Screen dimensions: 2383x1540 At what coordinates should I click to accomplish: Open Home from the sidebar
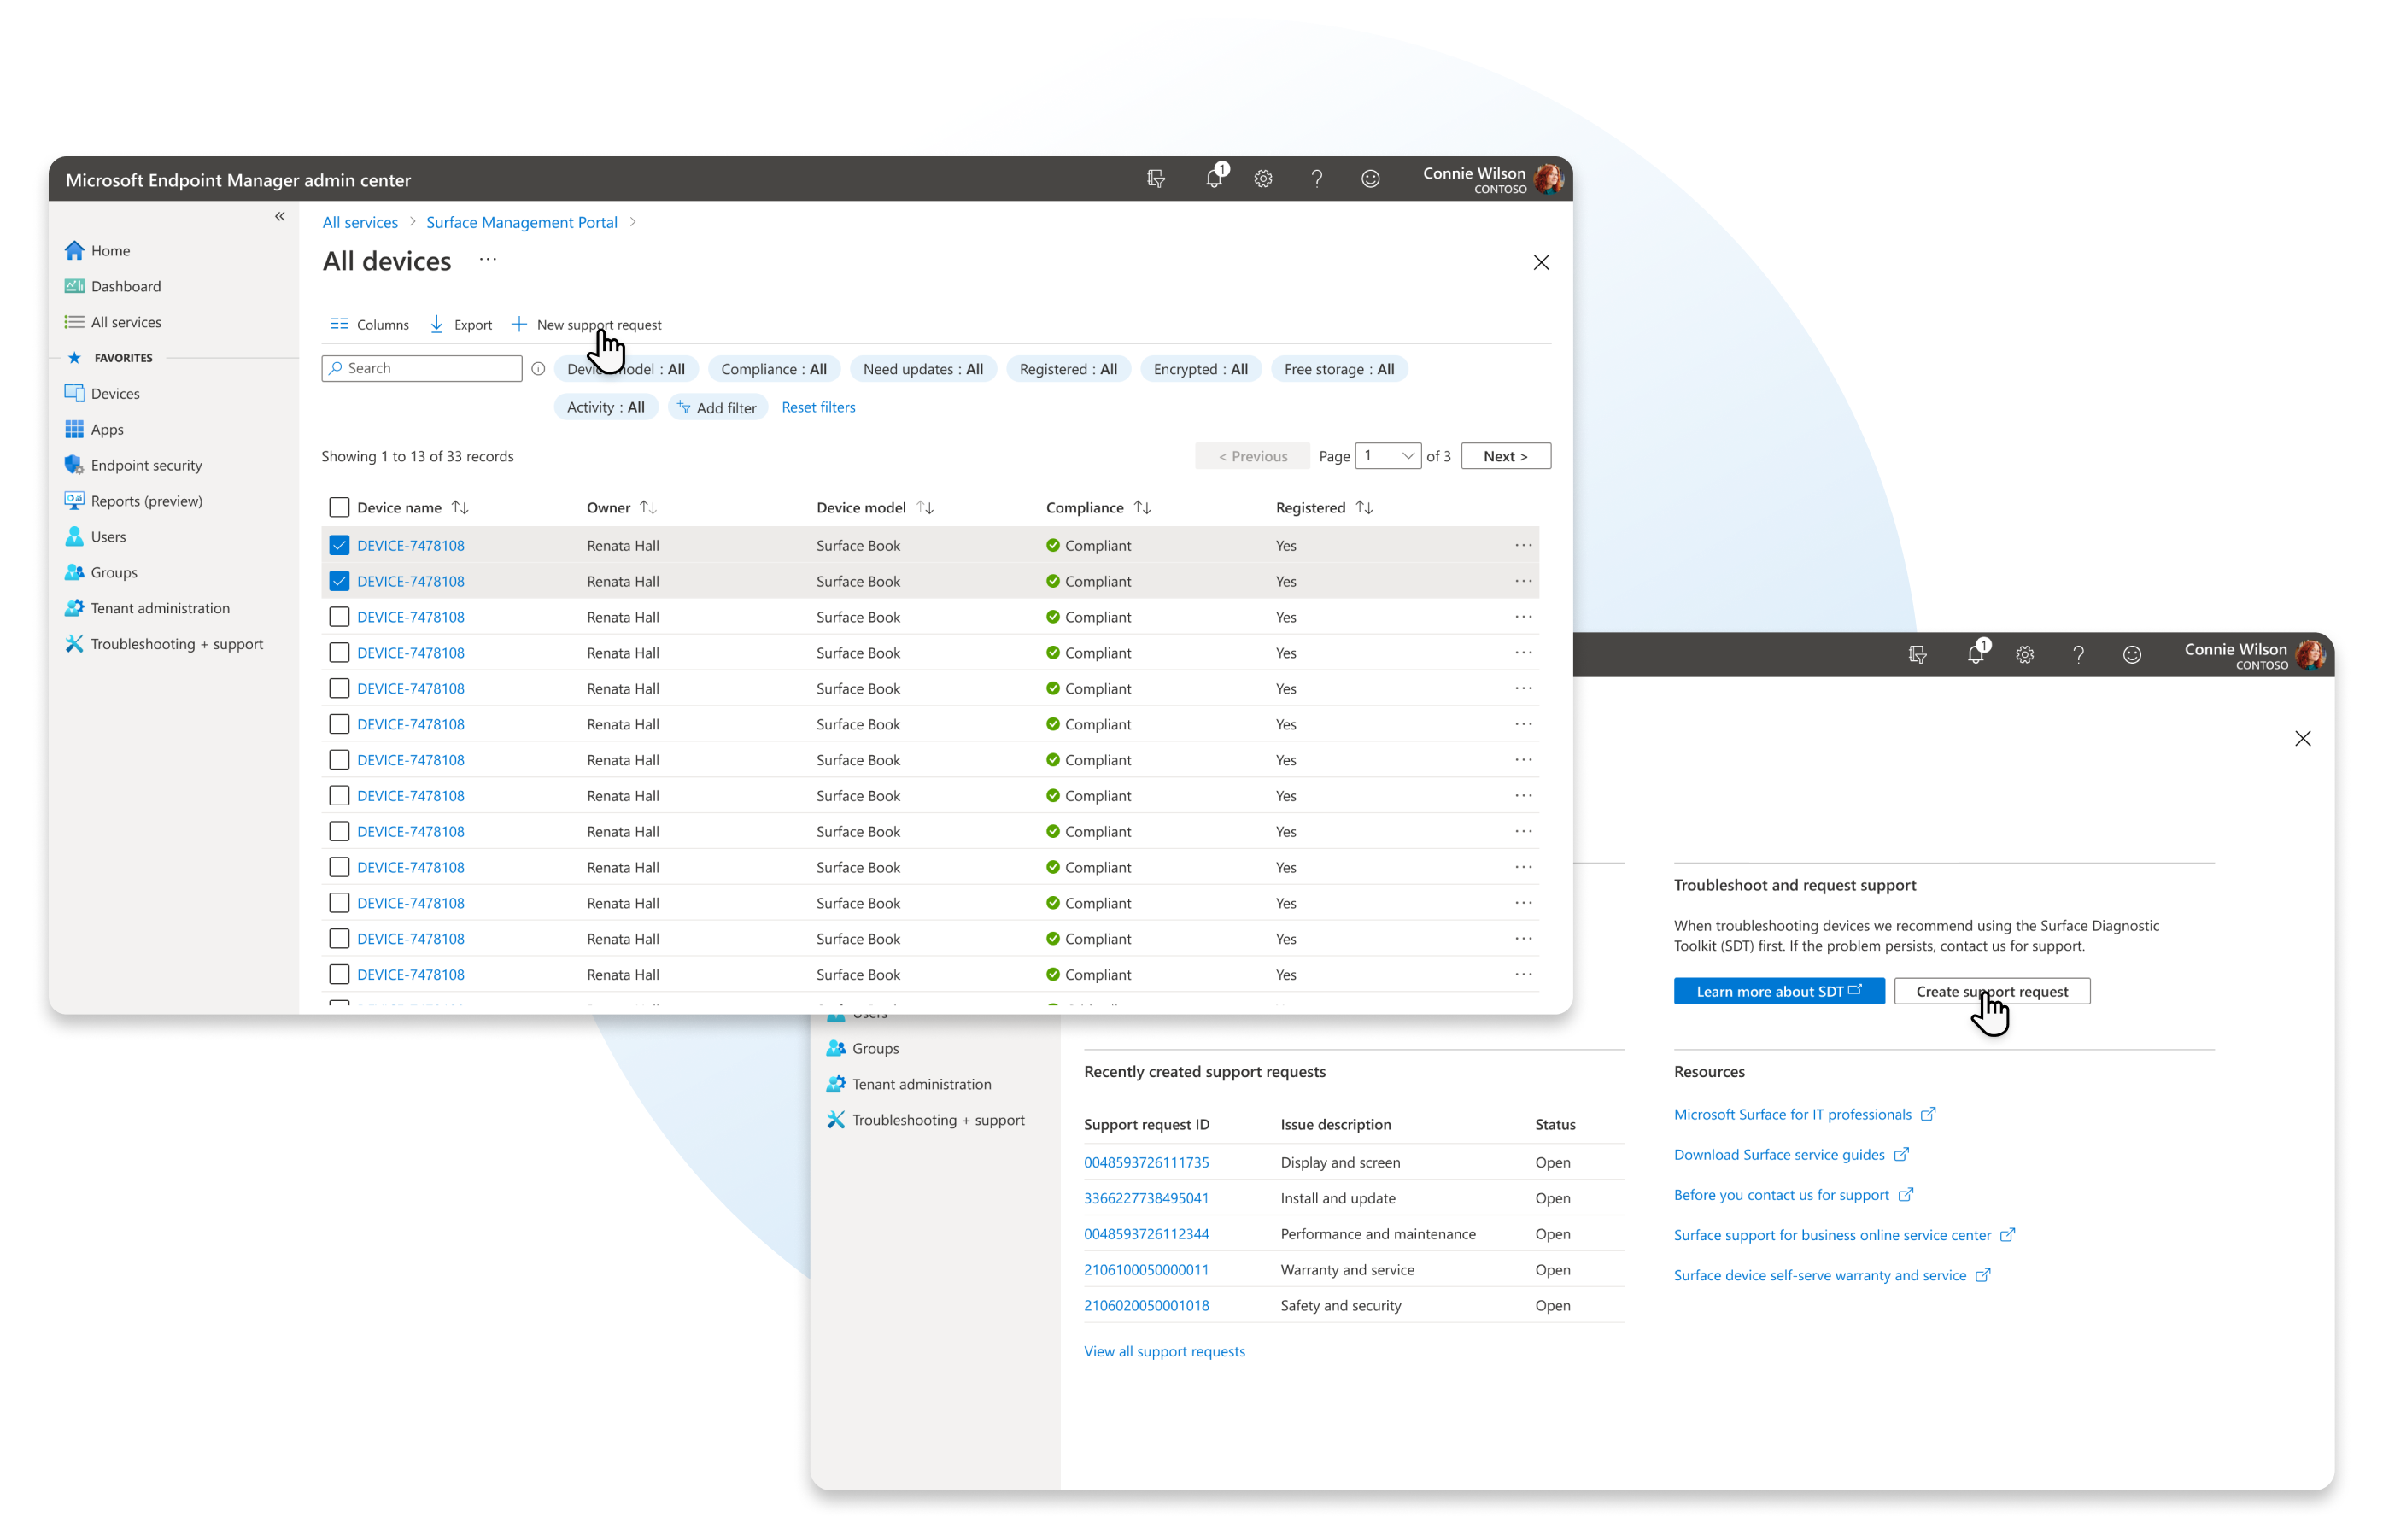pos(98,250)
